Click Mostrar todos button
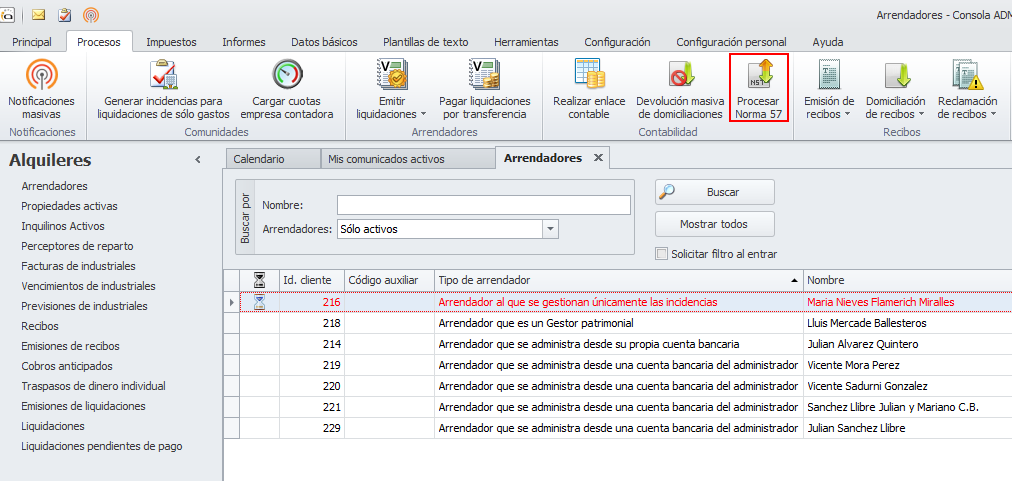This screenshot has width=1012, height=481. pyautogui.click(x=714, y=224)
